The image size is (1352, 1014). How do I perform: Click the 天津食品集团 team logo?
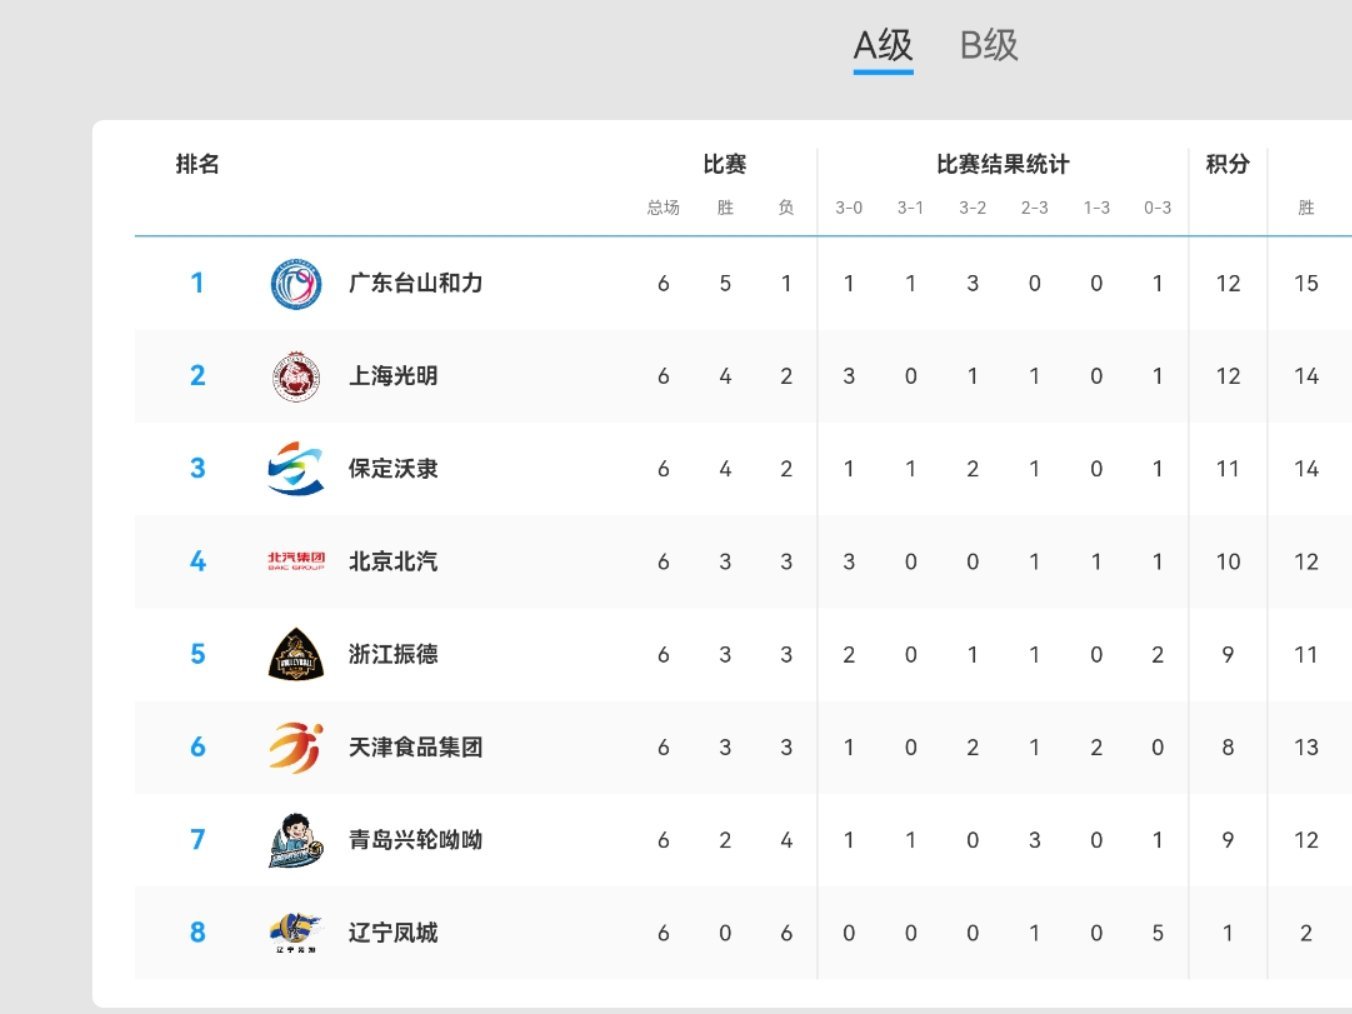click(x=296, y=748)
